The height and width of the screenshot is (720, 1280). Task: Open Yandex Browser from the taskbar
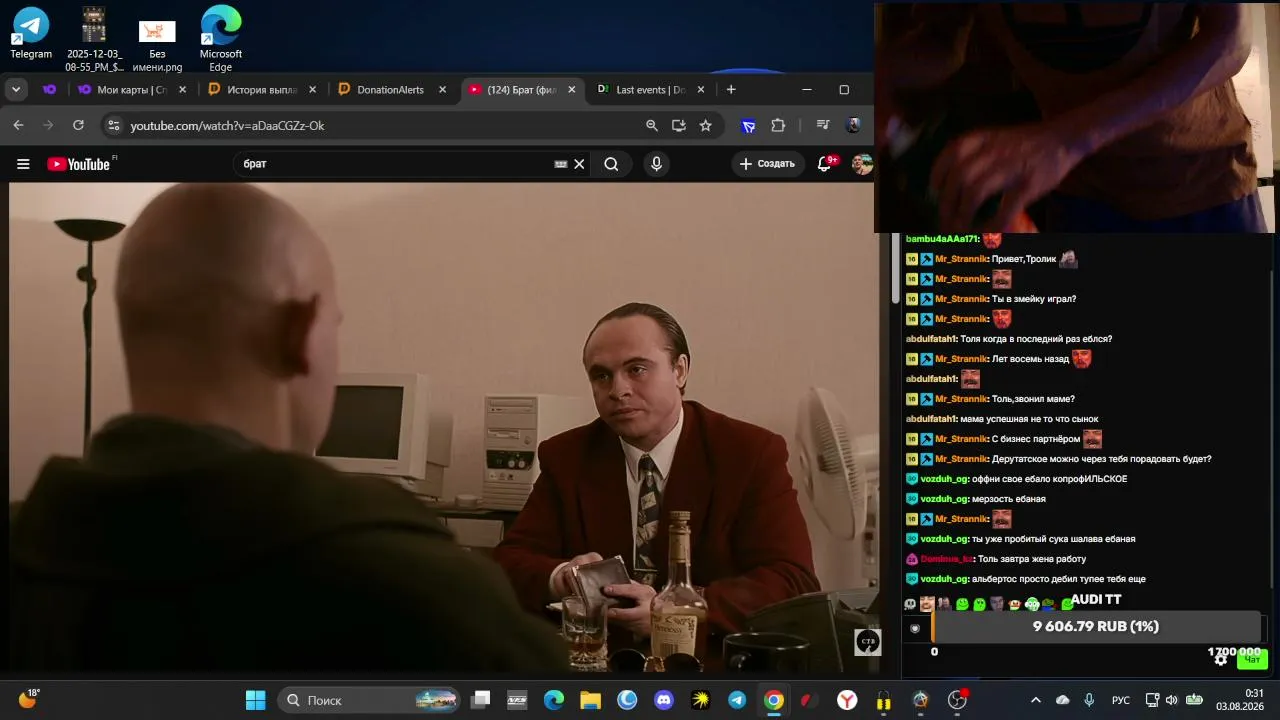(x=847, y=700)
